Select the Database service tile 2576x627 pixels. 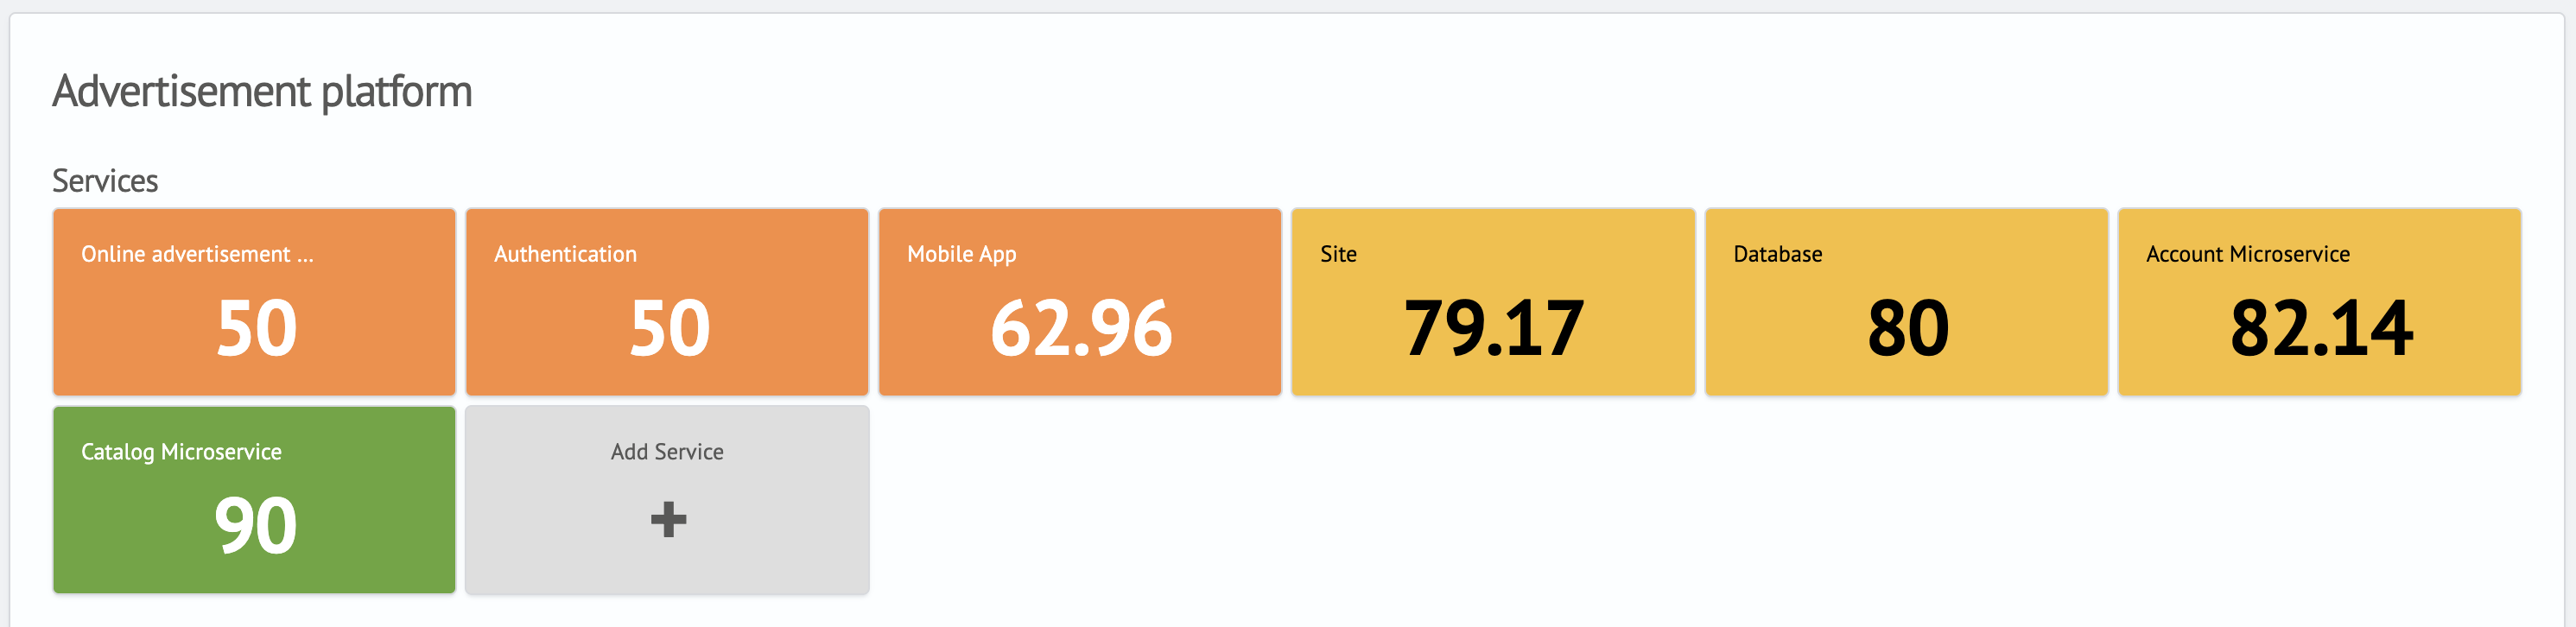point(1906,302)
